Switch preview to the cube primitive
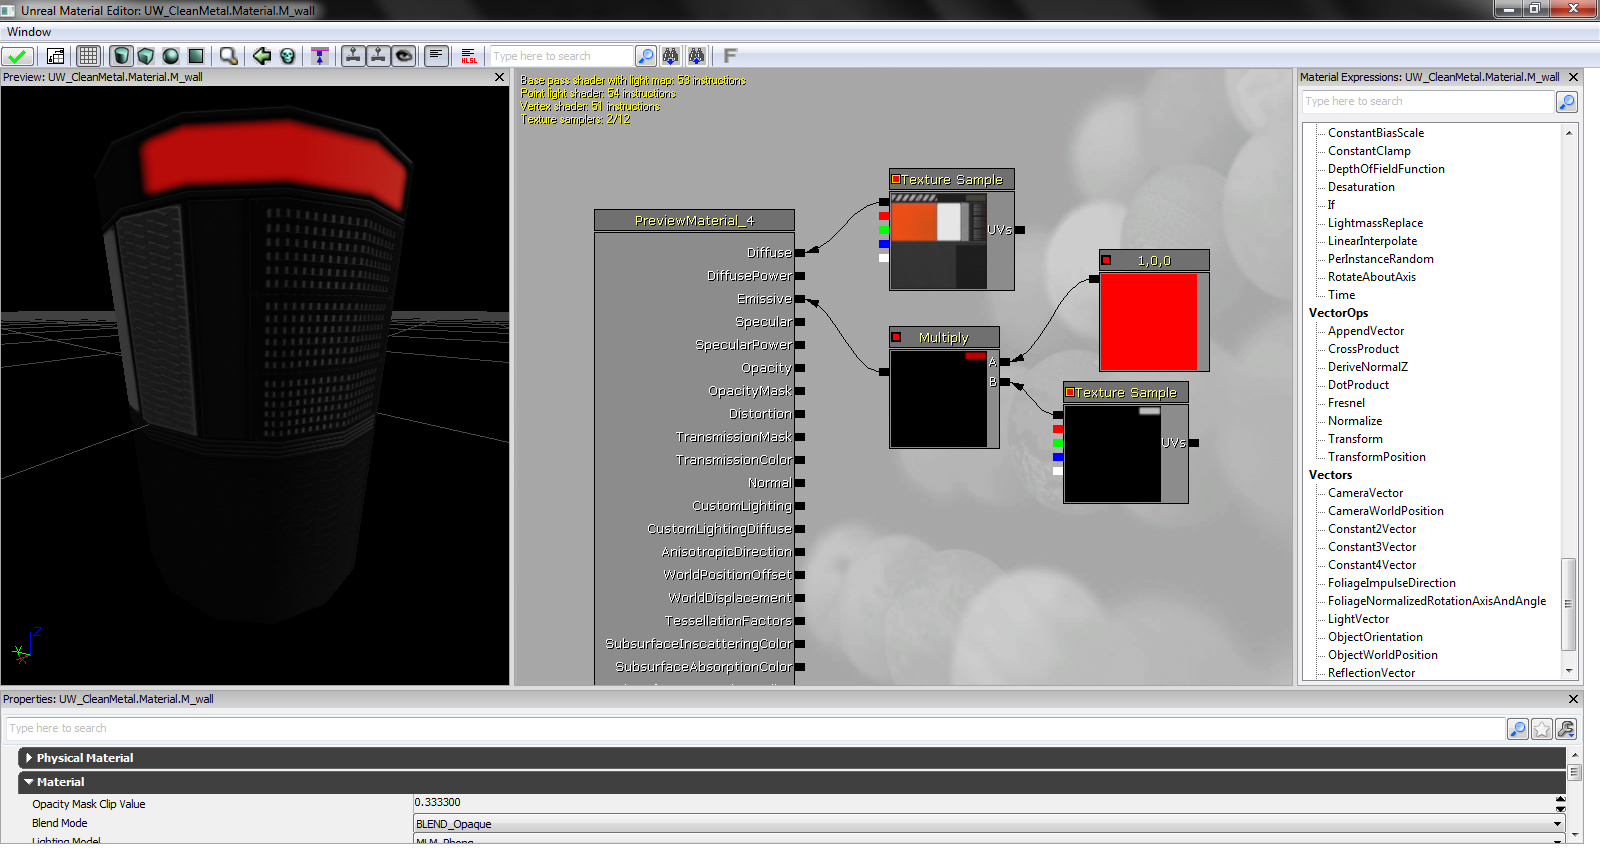 [x=146, y=56]
